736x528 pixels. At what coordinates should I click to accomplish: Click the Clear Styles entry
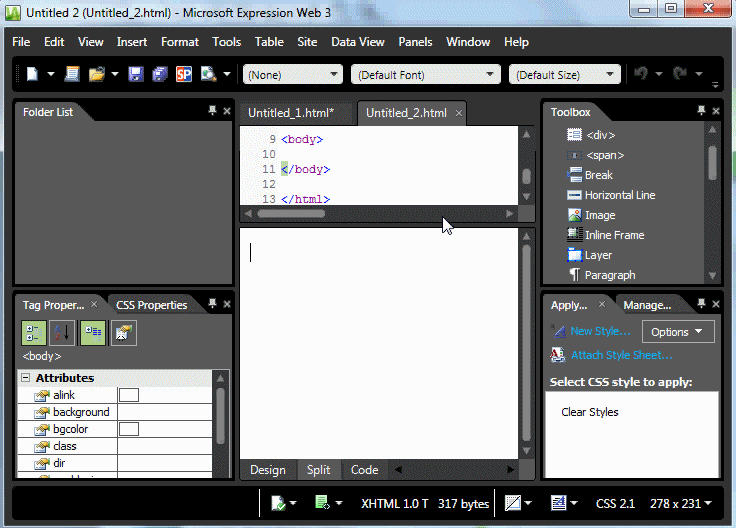590,412
